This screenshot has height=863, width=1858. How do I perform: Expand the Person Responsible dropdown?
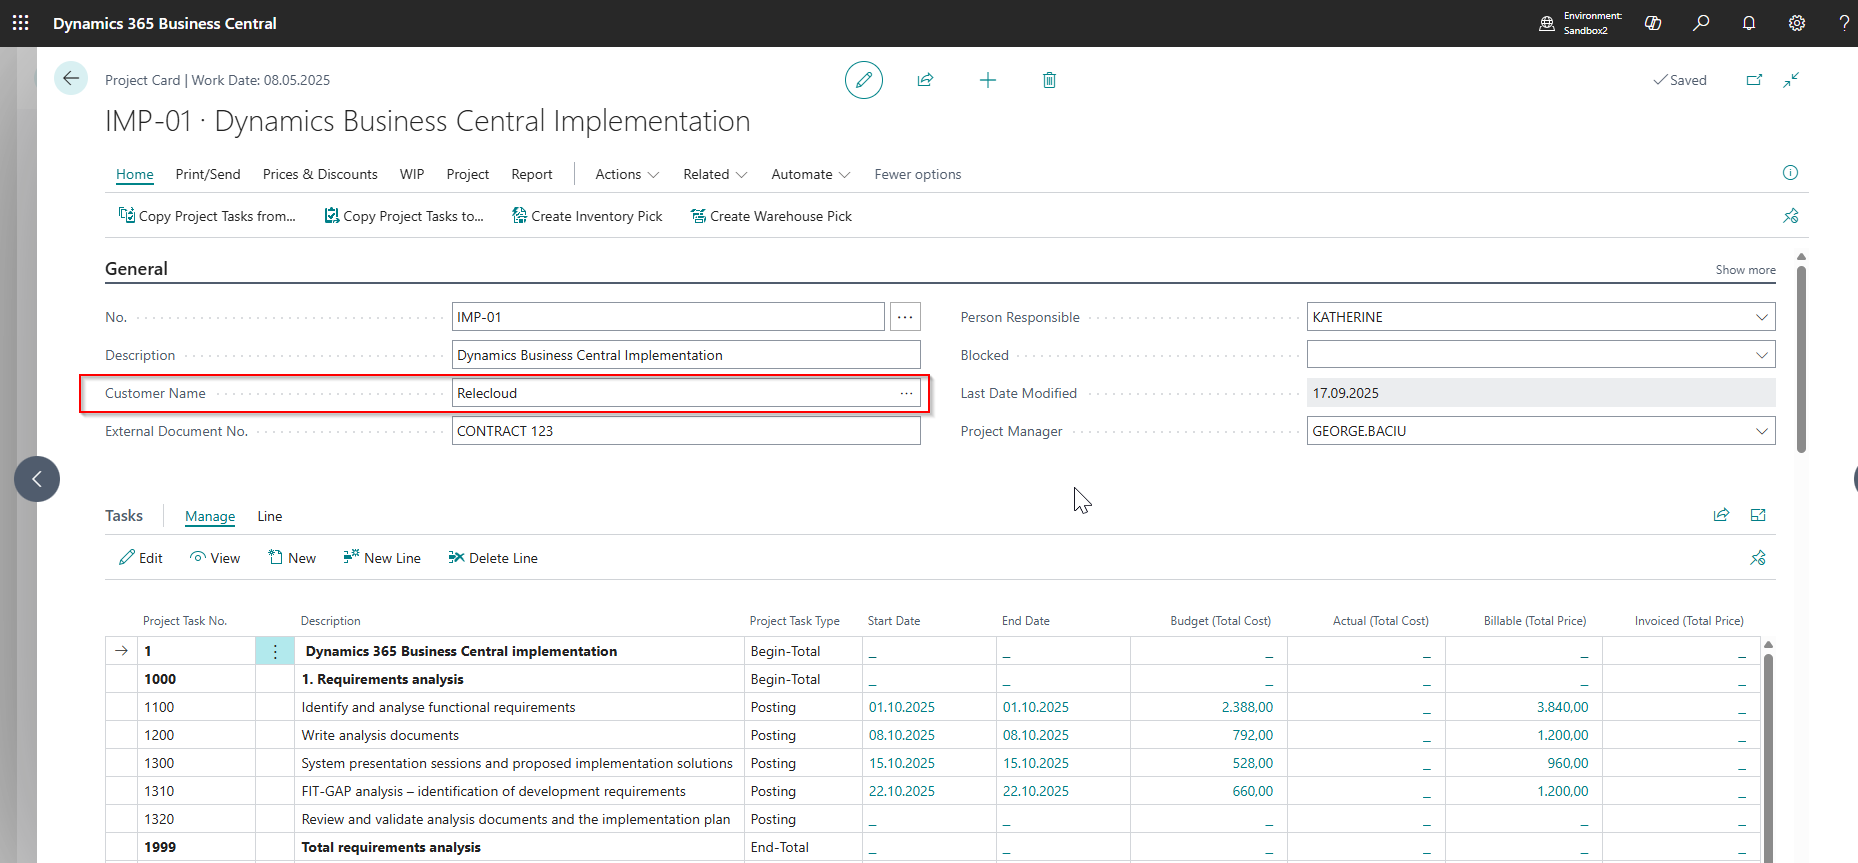click(1761, 317)
